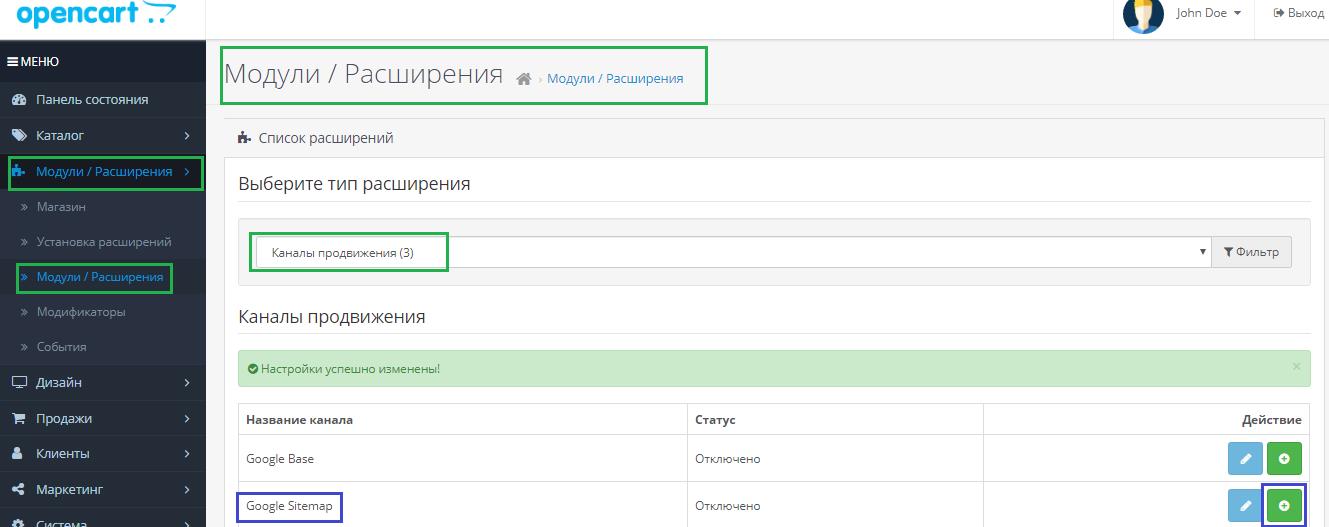Open Панель состояния dashboard
1329x527 pixels.
pyautogui.click(x=102, y=100)
